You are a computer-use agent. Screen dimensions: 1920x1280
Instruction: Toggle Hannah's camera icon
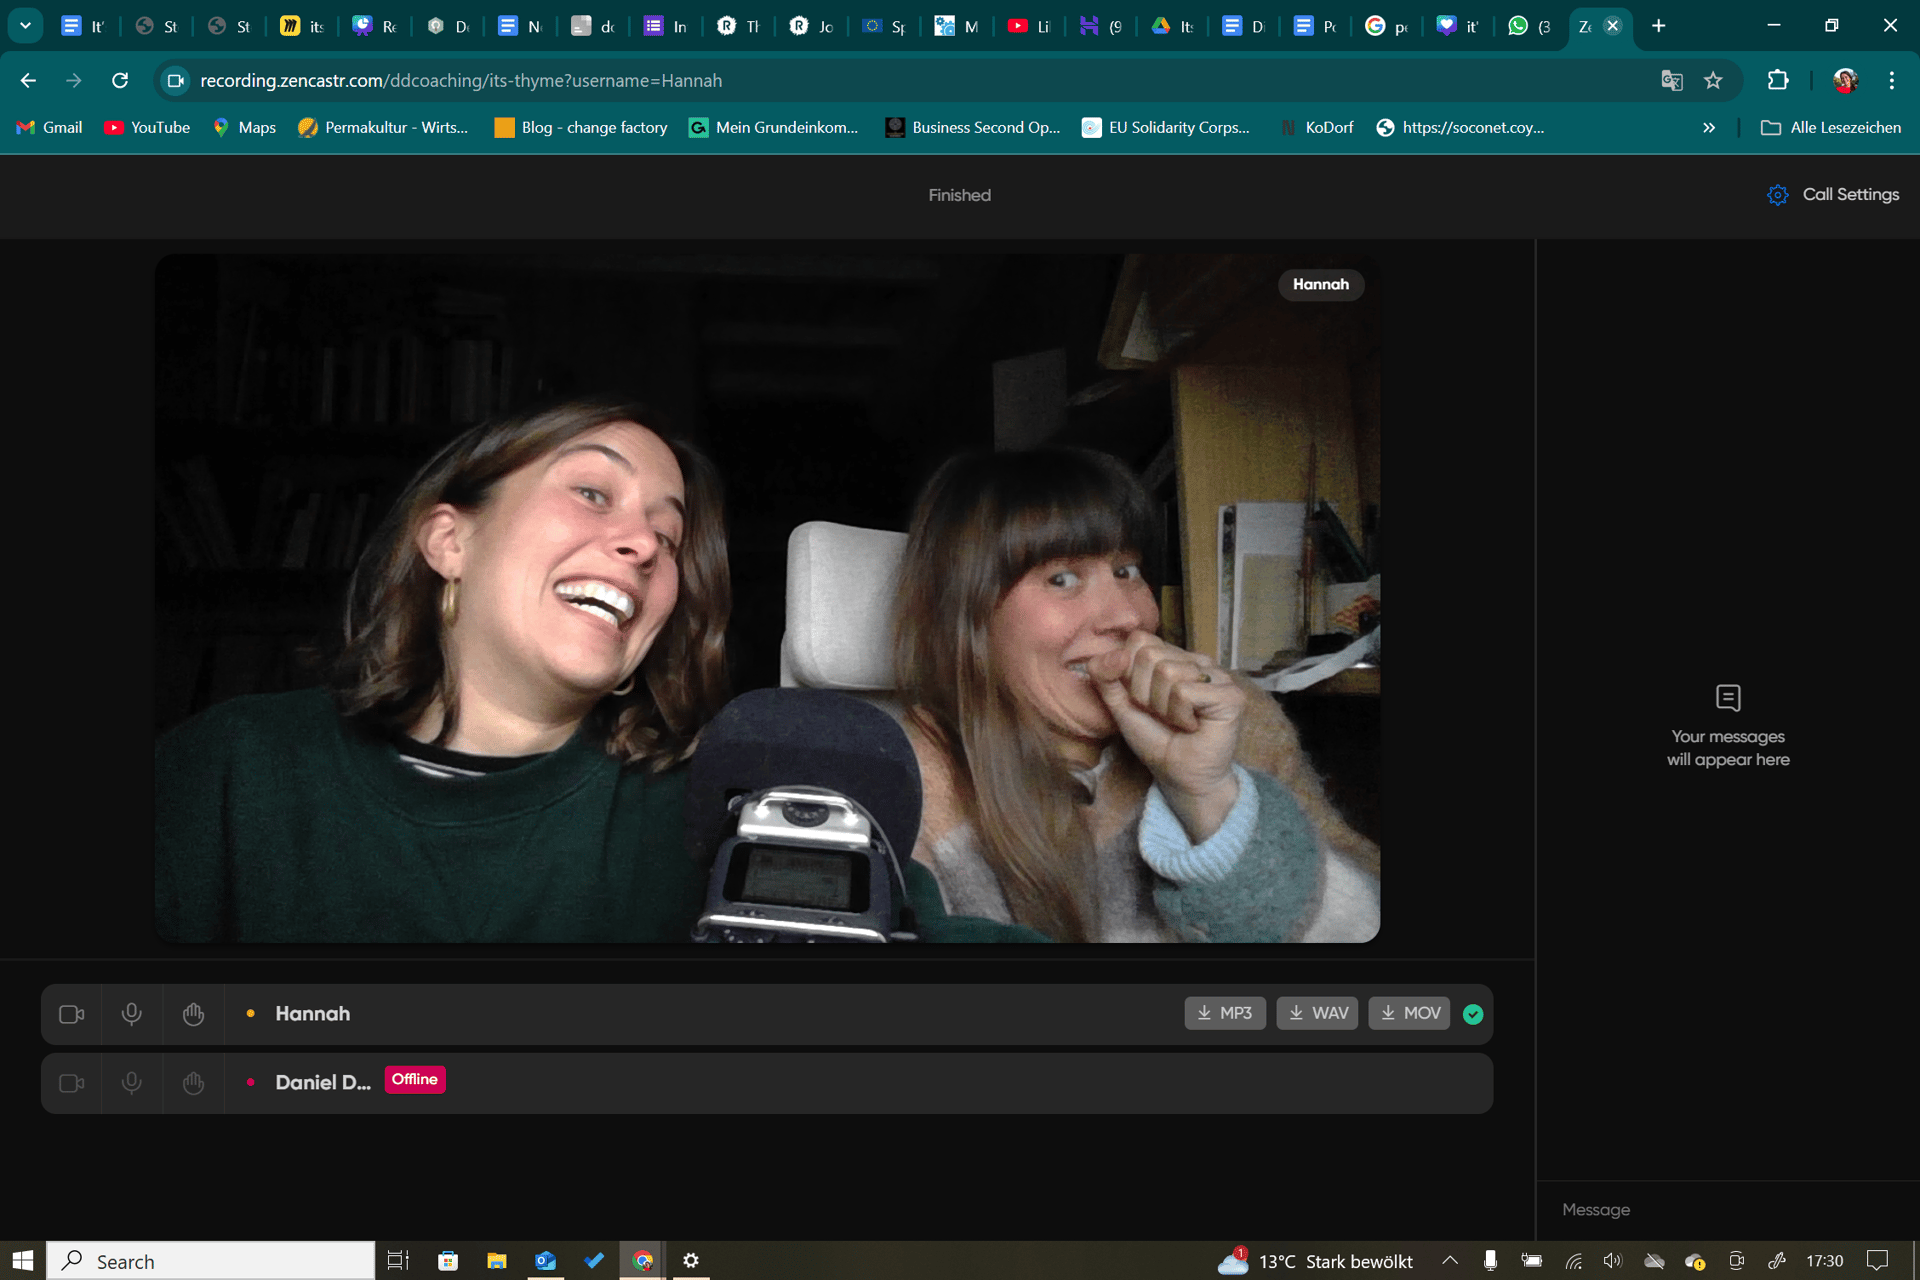point(71,1014)
